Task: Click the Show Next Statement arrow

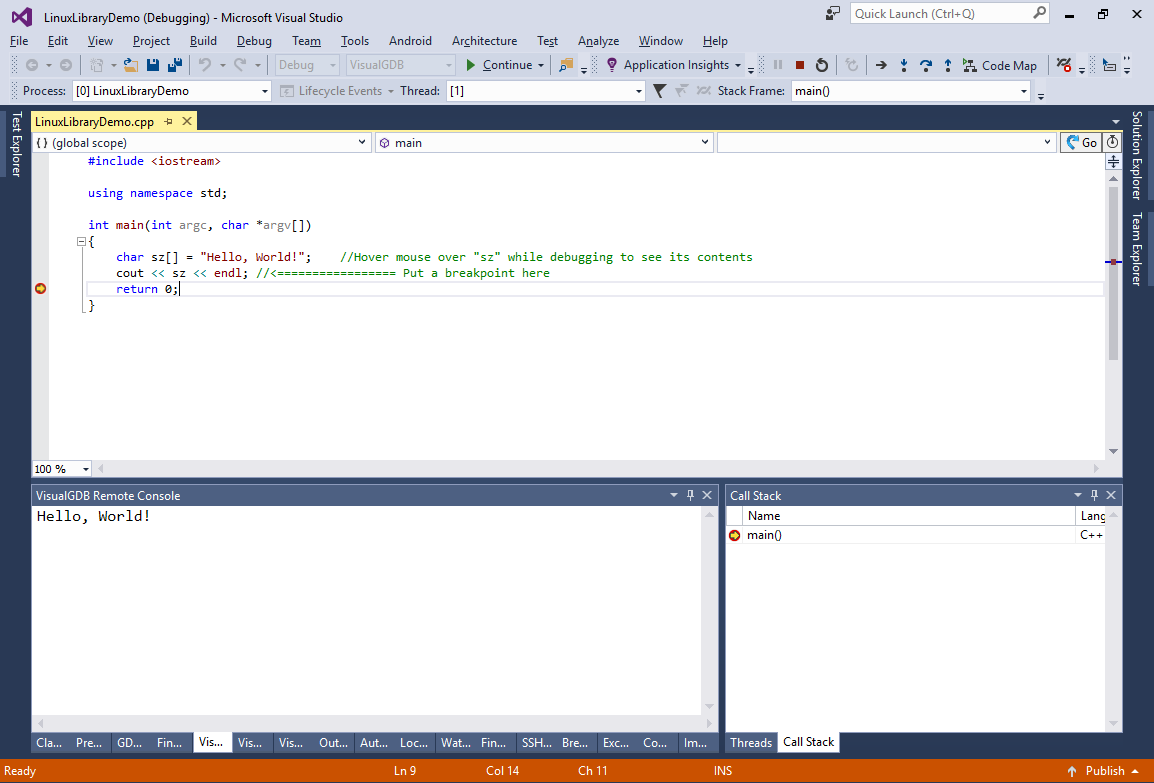Action: pos(881,65)
